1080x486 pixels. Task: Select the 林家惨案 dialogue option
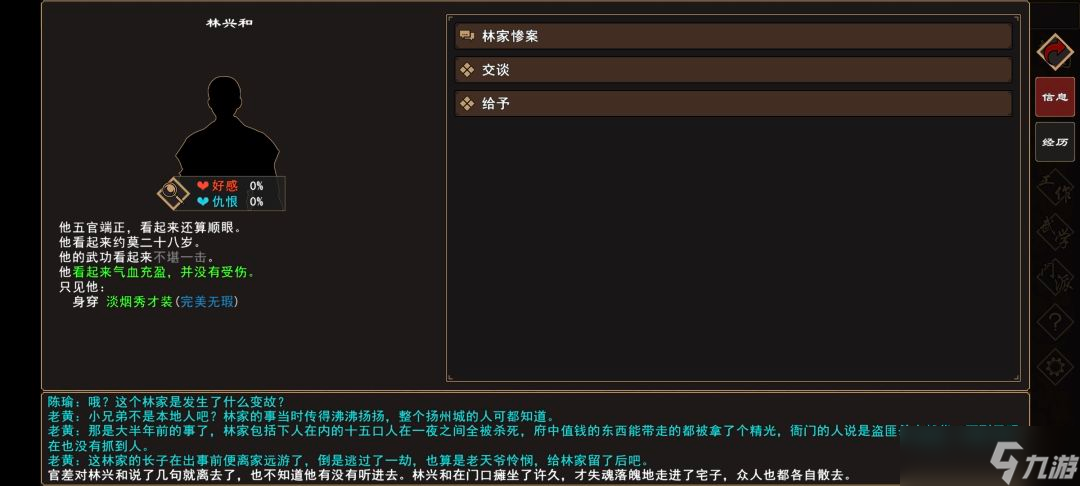[x=733, y=36]
